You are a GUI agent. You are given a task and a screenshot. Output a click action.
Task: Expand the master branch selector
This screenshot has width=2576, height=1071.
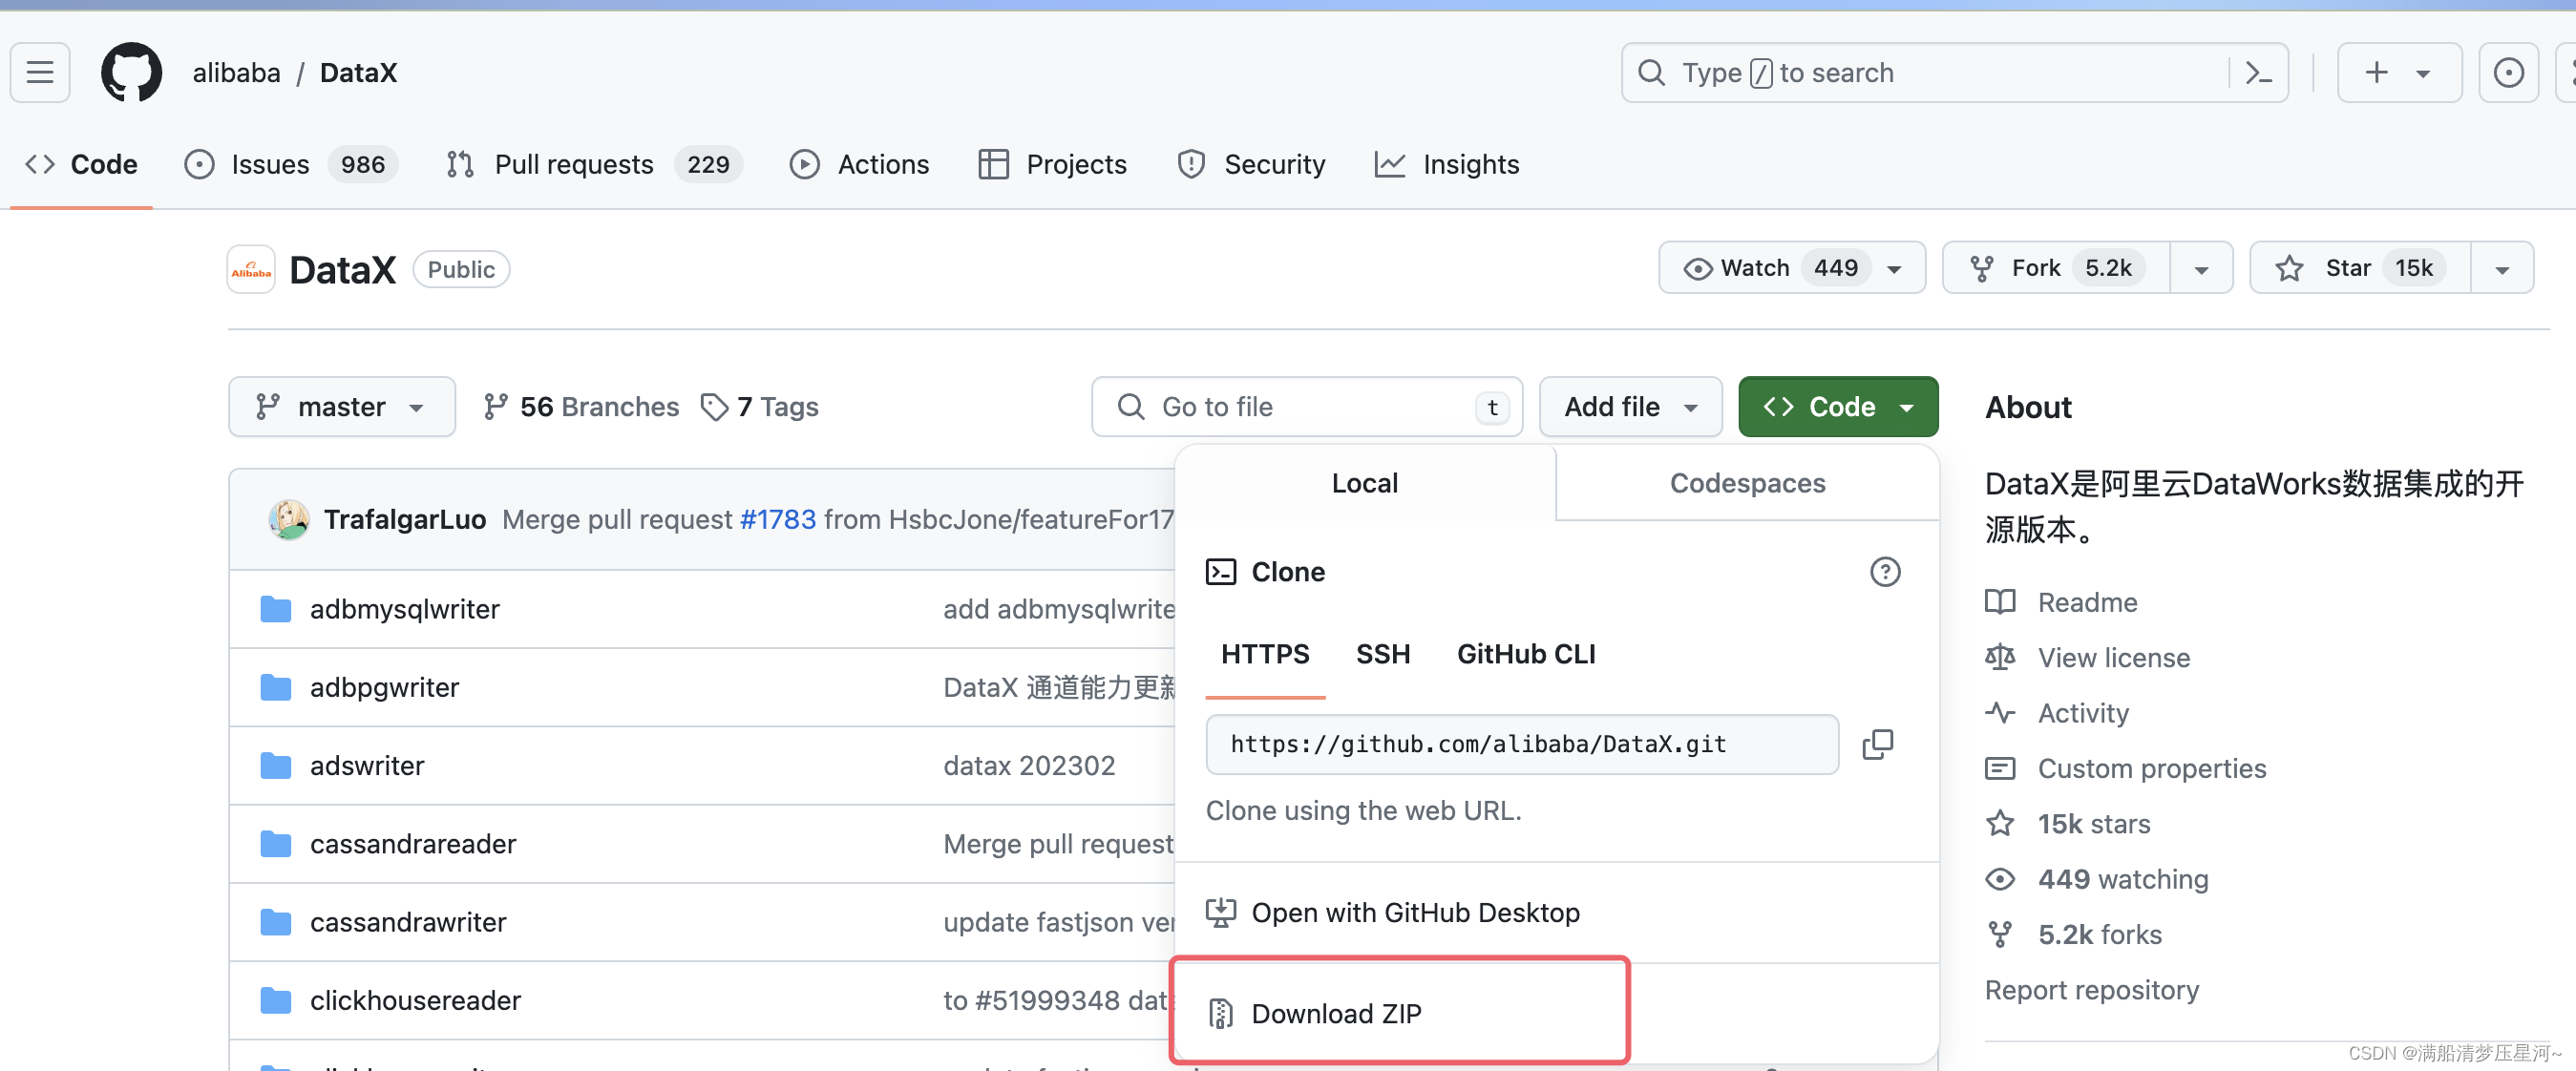point(341,407)
